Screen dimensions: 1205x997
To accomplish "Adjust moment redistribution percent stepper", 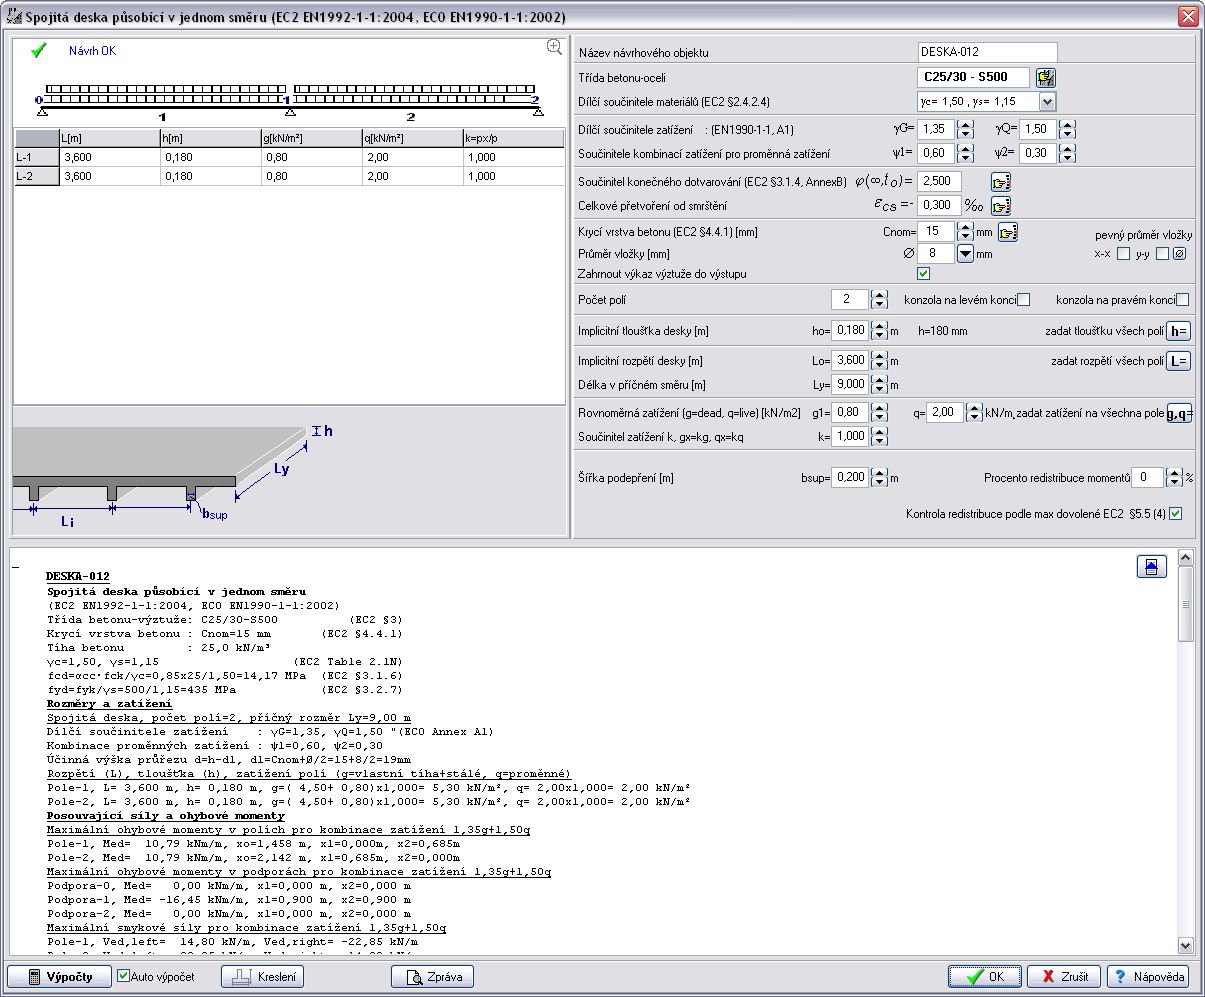I will [1174, 478].
